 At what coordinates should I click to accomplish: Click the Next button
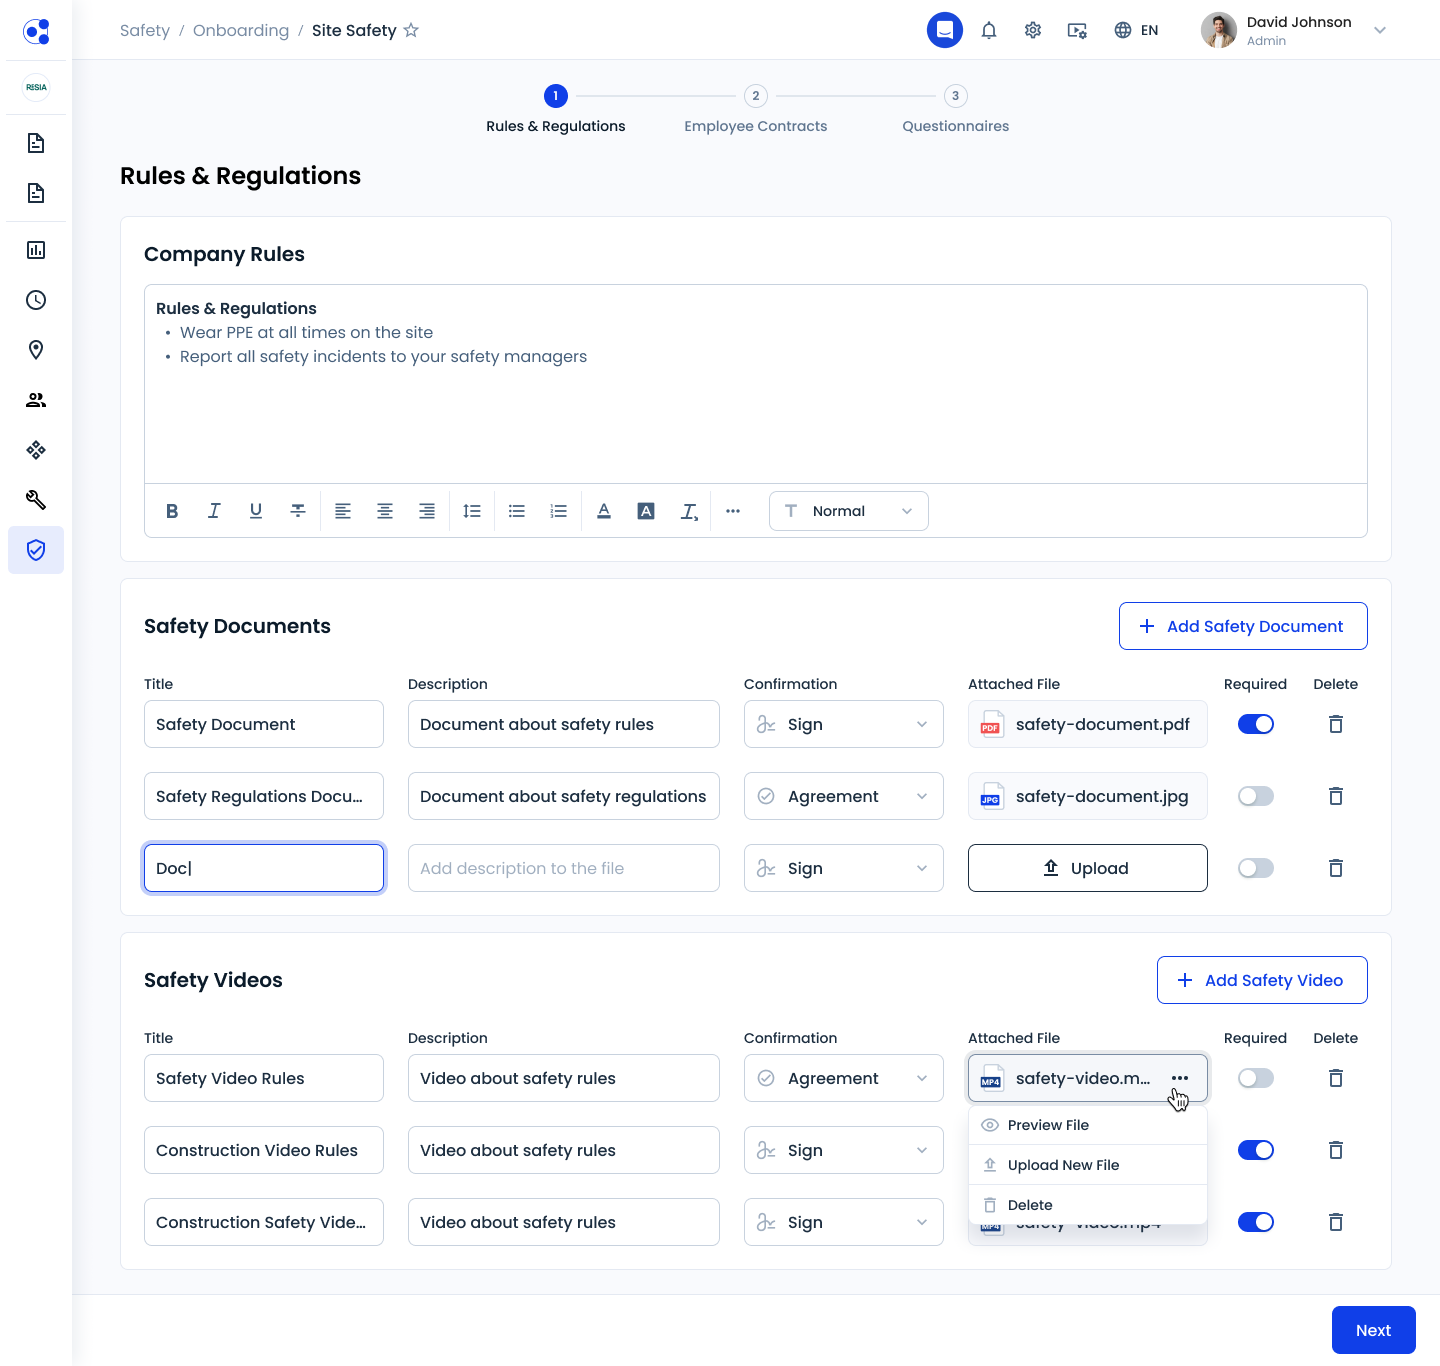point(1374,1330)
